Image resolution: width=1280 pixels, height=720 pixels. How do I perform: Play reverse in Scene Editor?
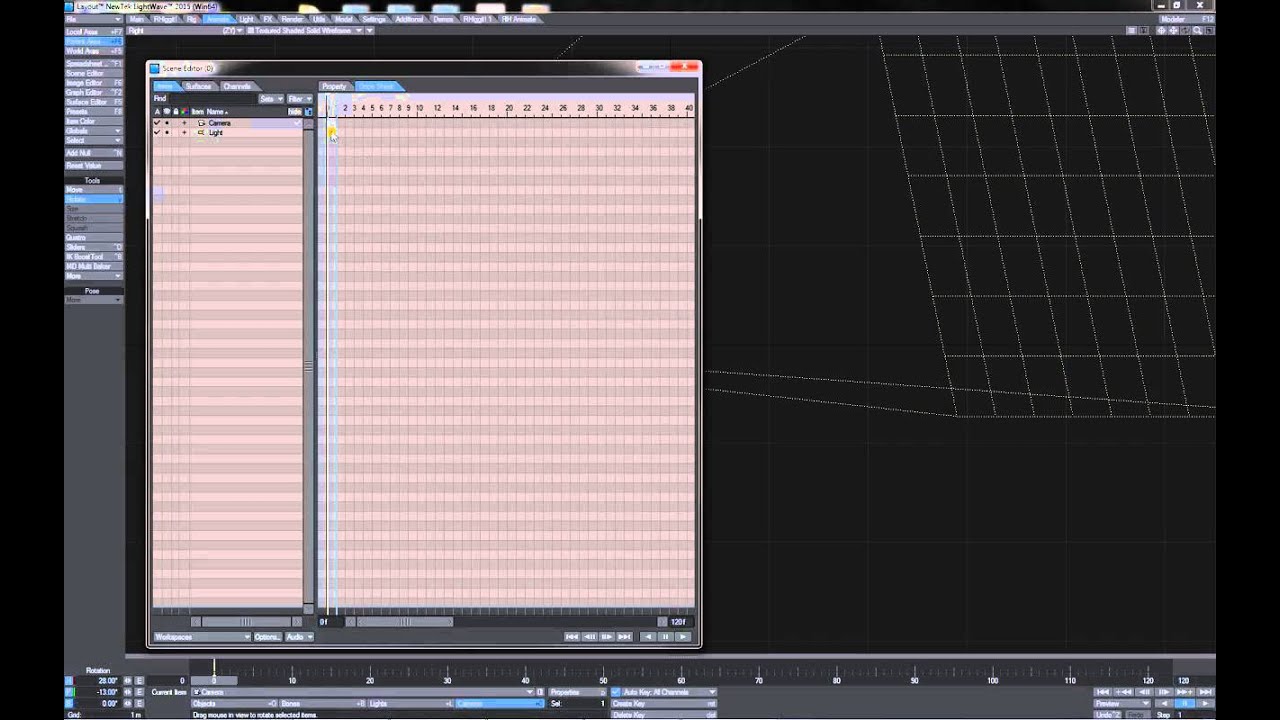(648, 637)
